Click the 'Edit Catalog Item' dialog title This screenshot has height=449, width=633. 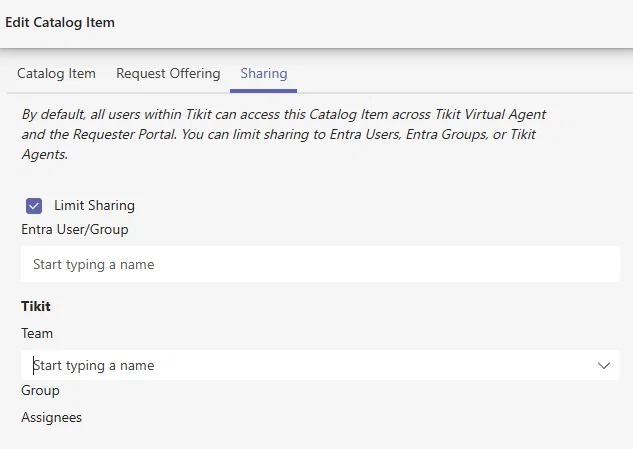(x=60, y=22)
